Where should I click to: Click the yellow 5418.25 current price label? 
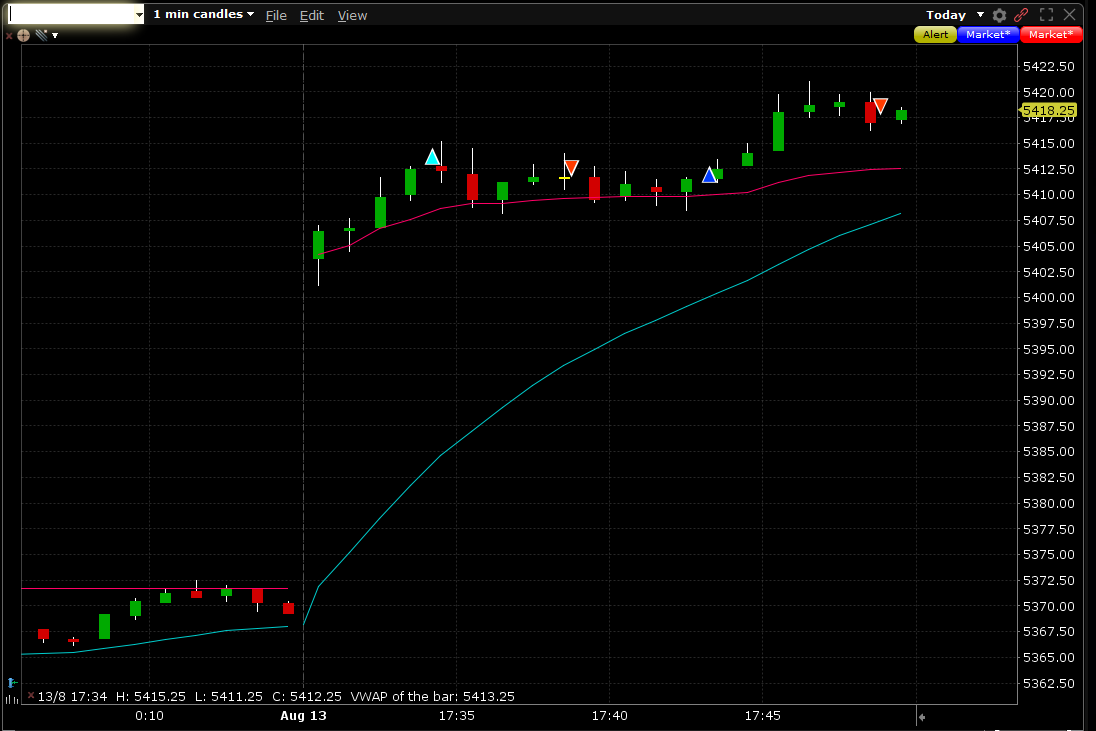[1048, 110]
